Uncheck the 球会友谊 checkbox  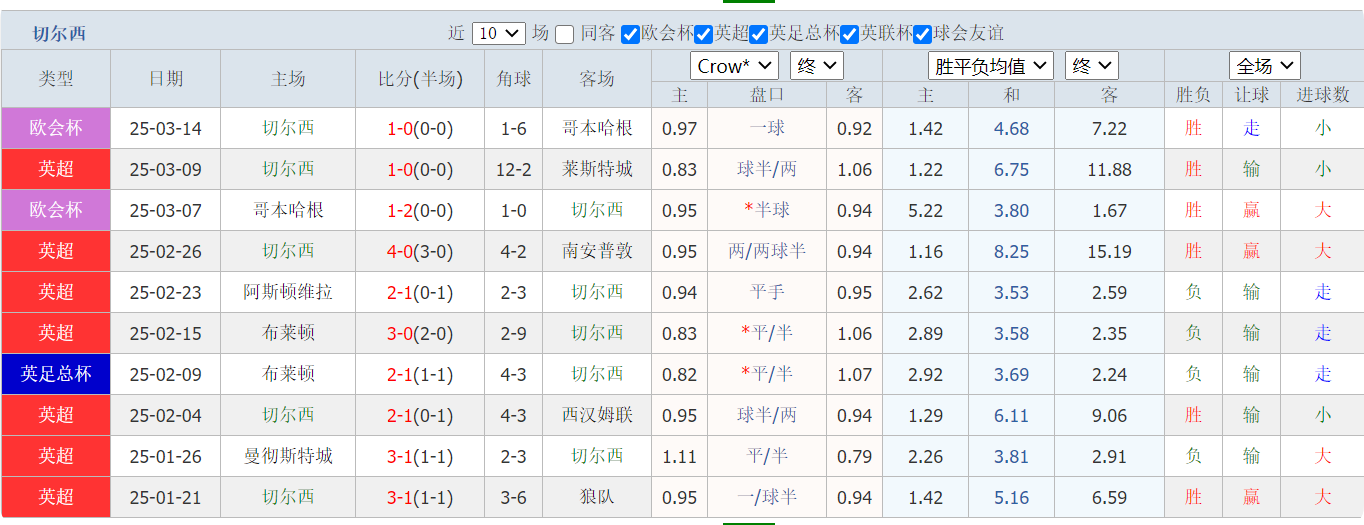coord(923,34)
